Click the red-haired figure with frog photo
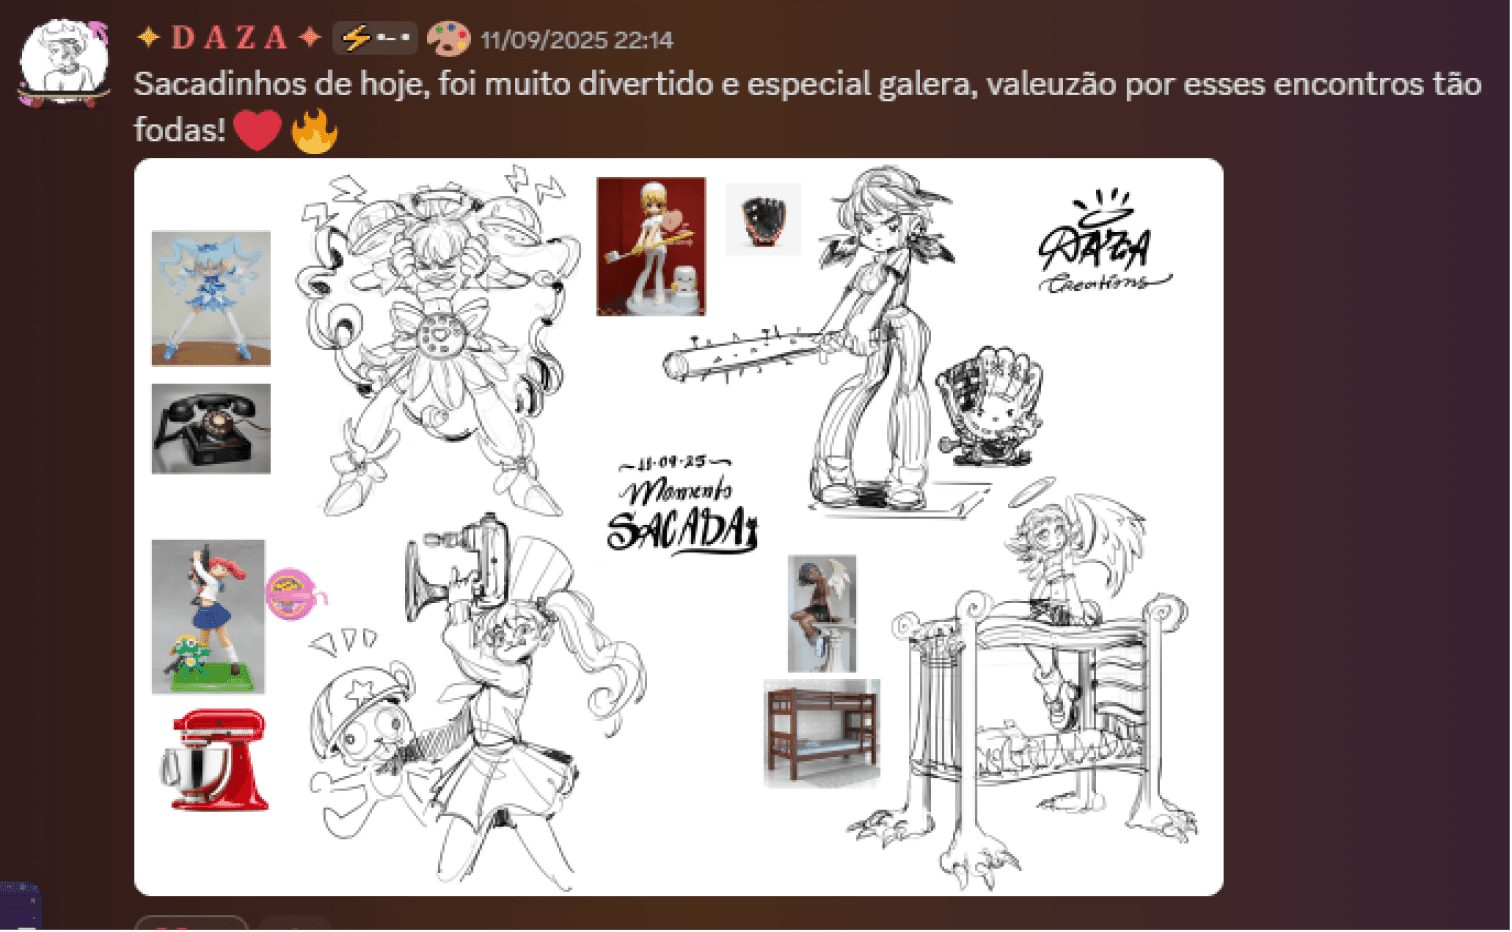The image size is (1512, 932). [x=208, y=617]
